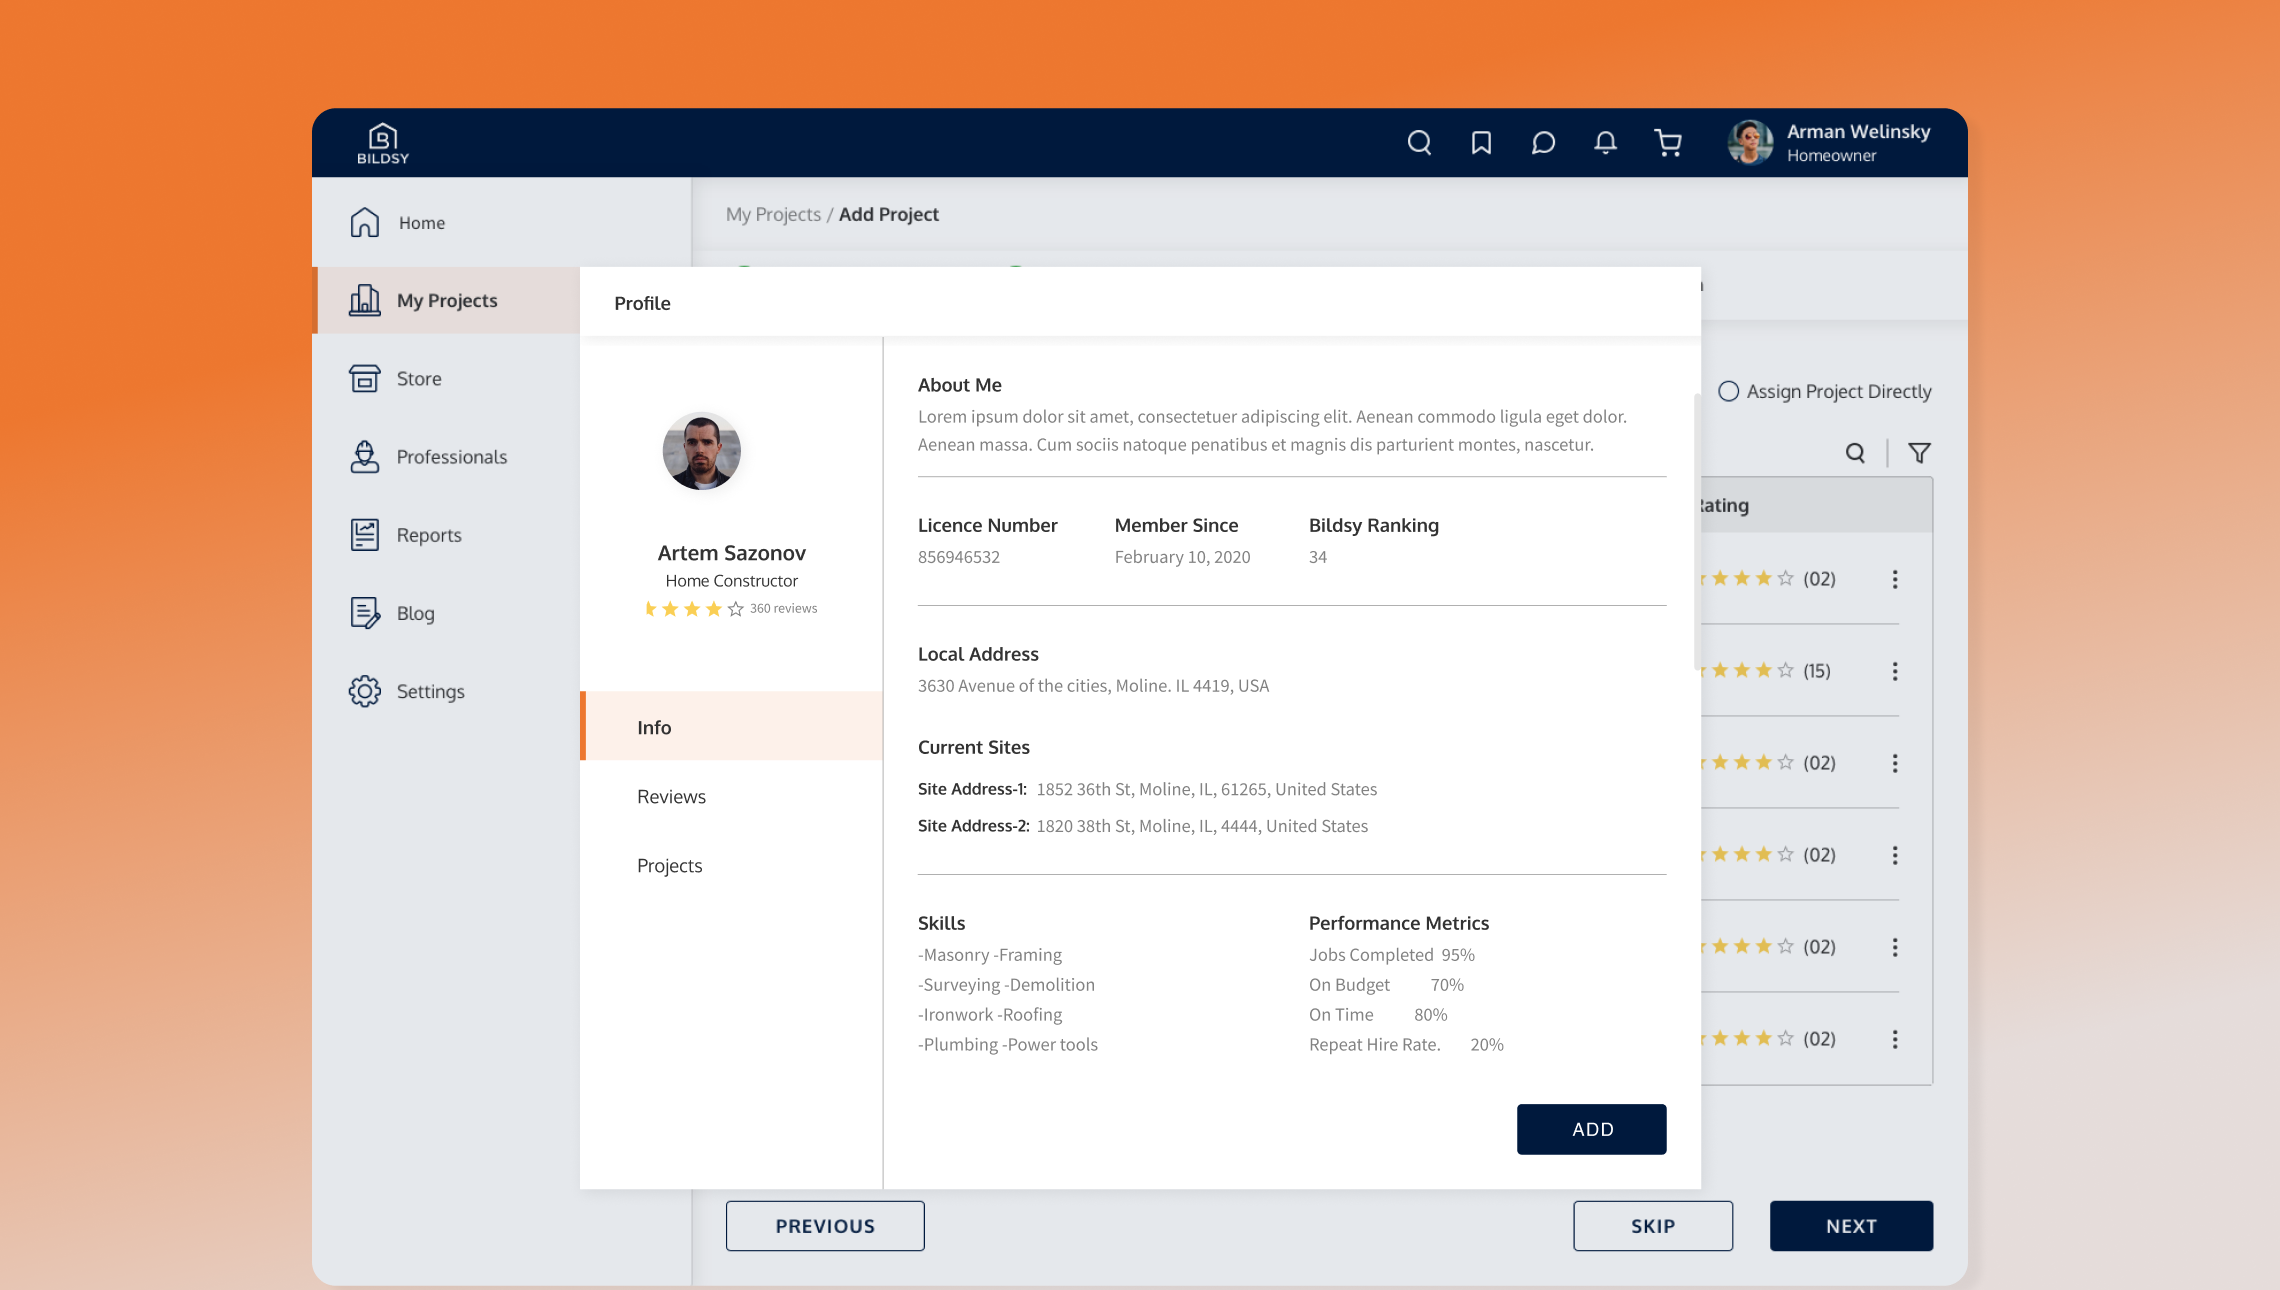This screenshot has width=2280, height=1290.
Task: Open the chat messages icon
Action: 1543,143
